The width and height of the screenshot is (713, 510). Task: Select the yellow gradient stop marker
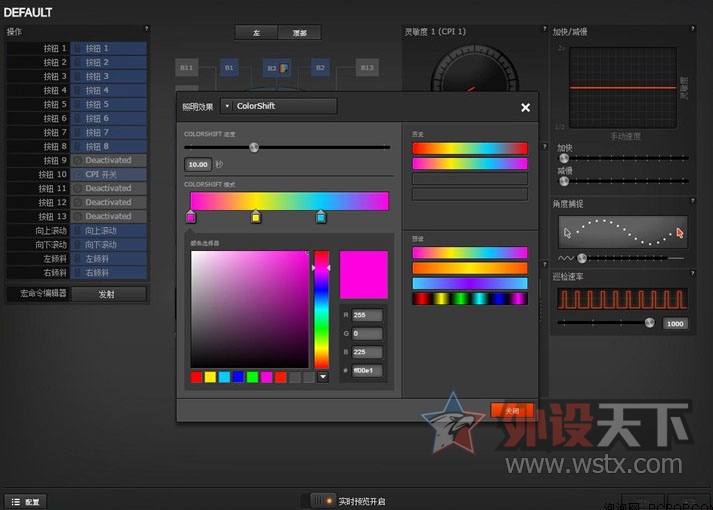256,217
